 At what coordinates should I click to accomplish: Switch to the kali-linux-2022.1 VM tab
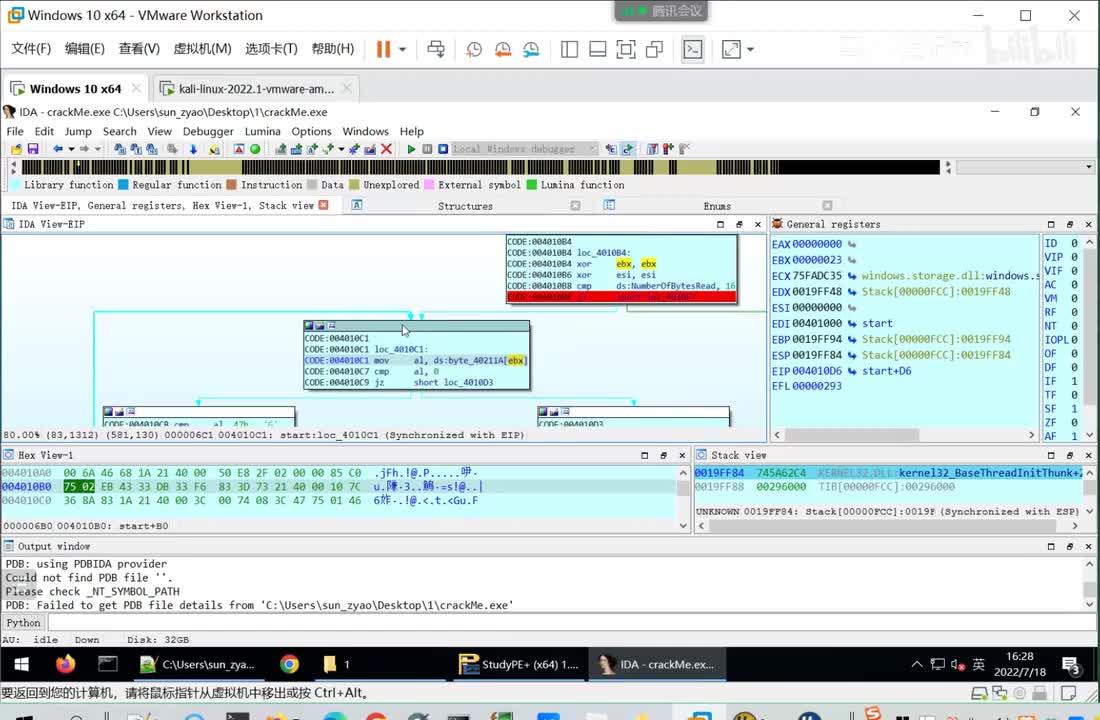coord(256,88)
